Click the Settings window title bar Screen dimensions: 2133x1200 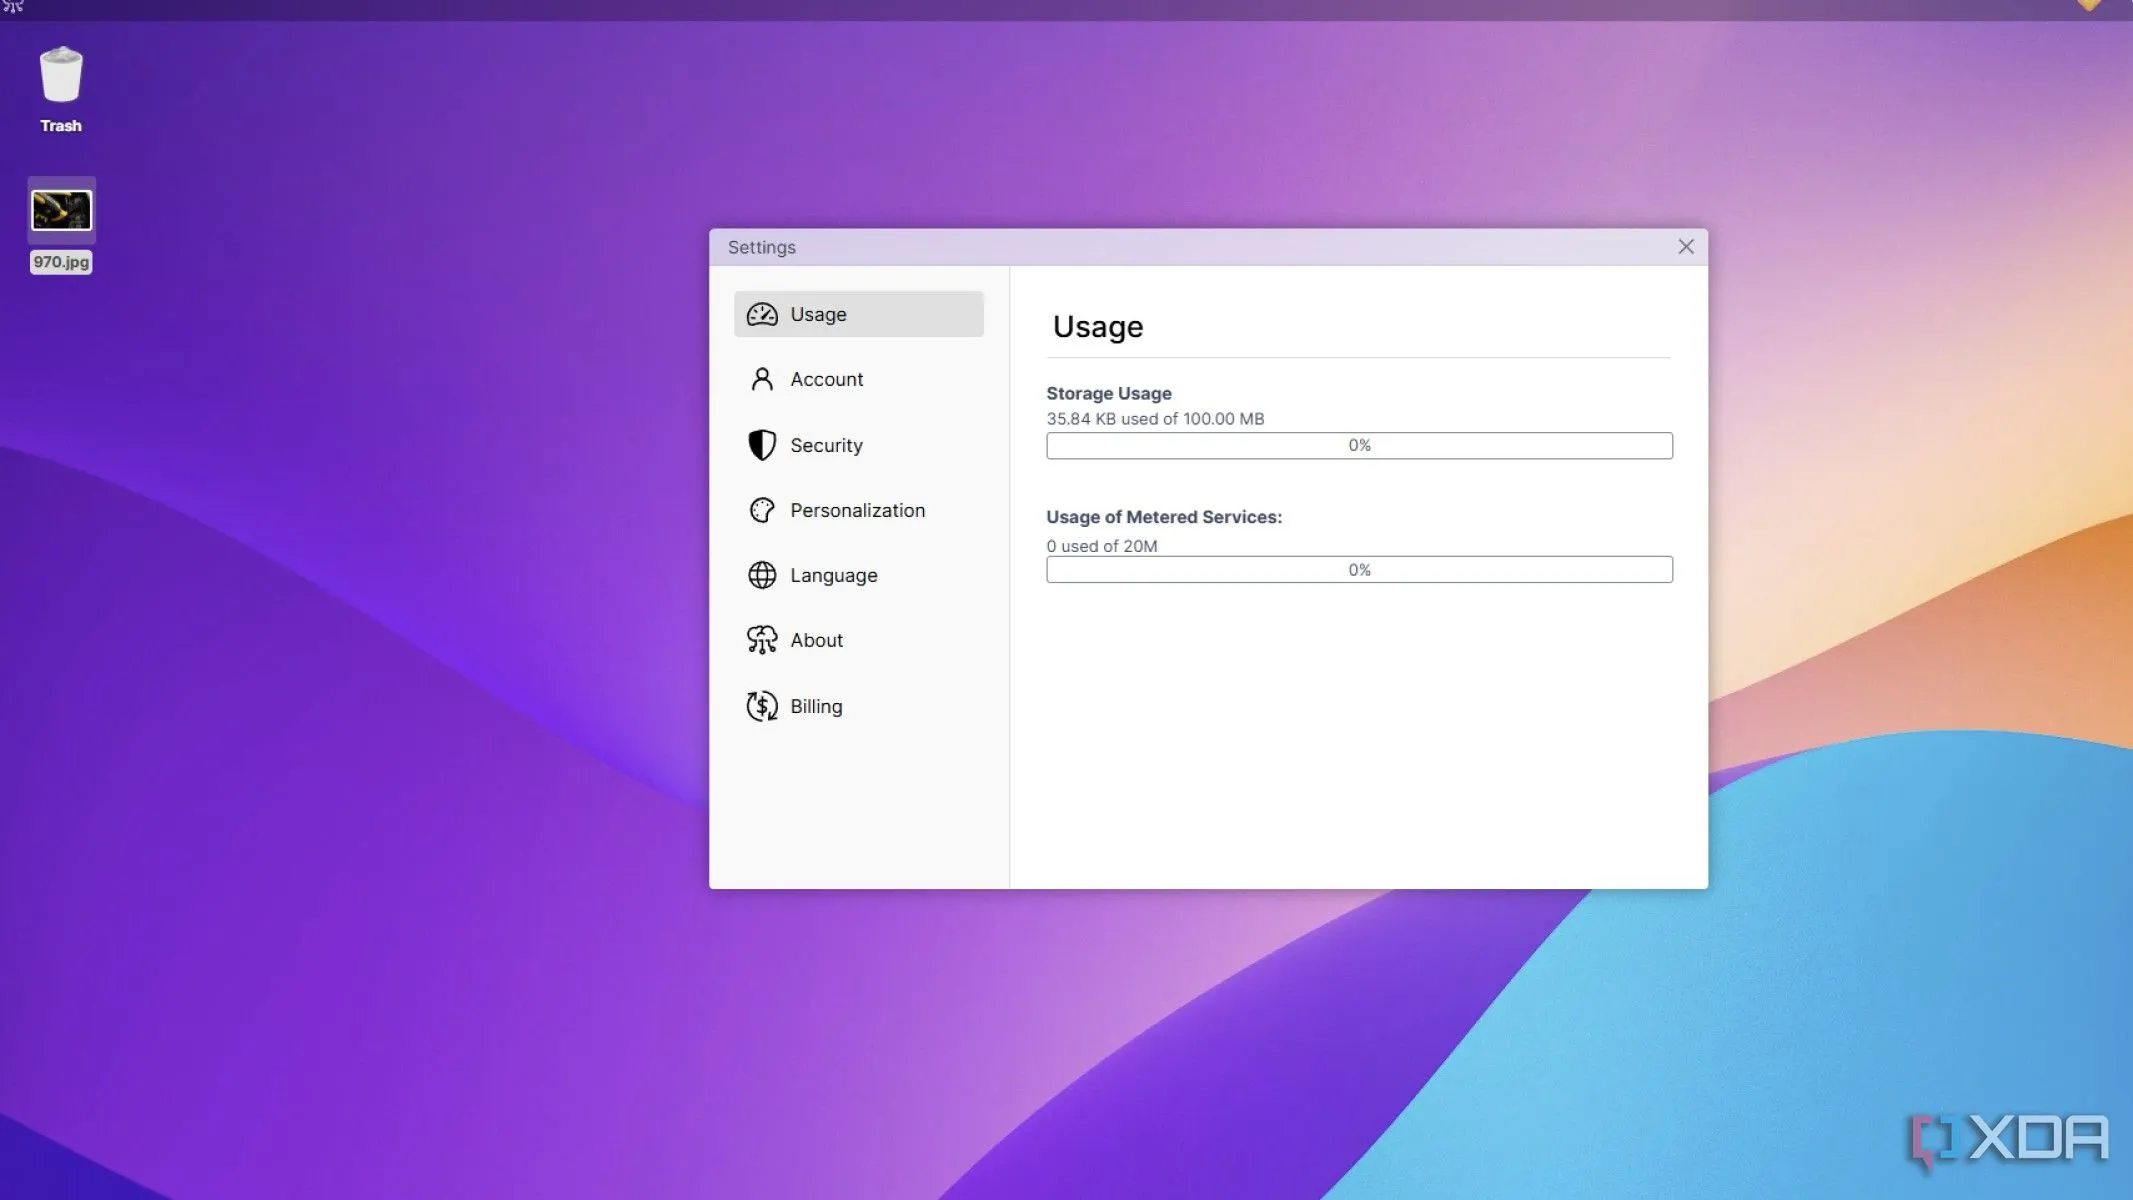coord(1208,247)
